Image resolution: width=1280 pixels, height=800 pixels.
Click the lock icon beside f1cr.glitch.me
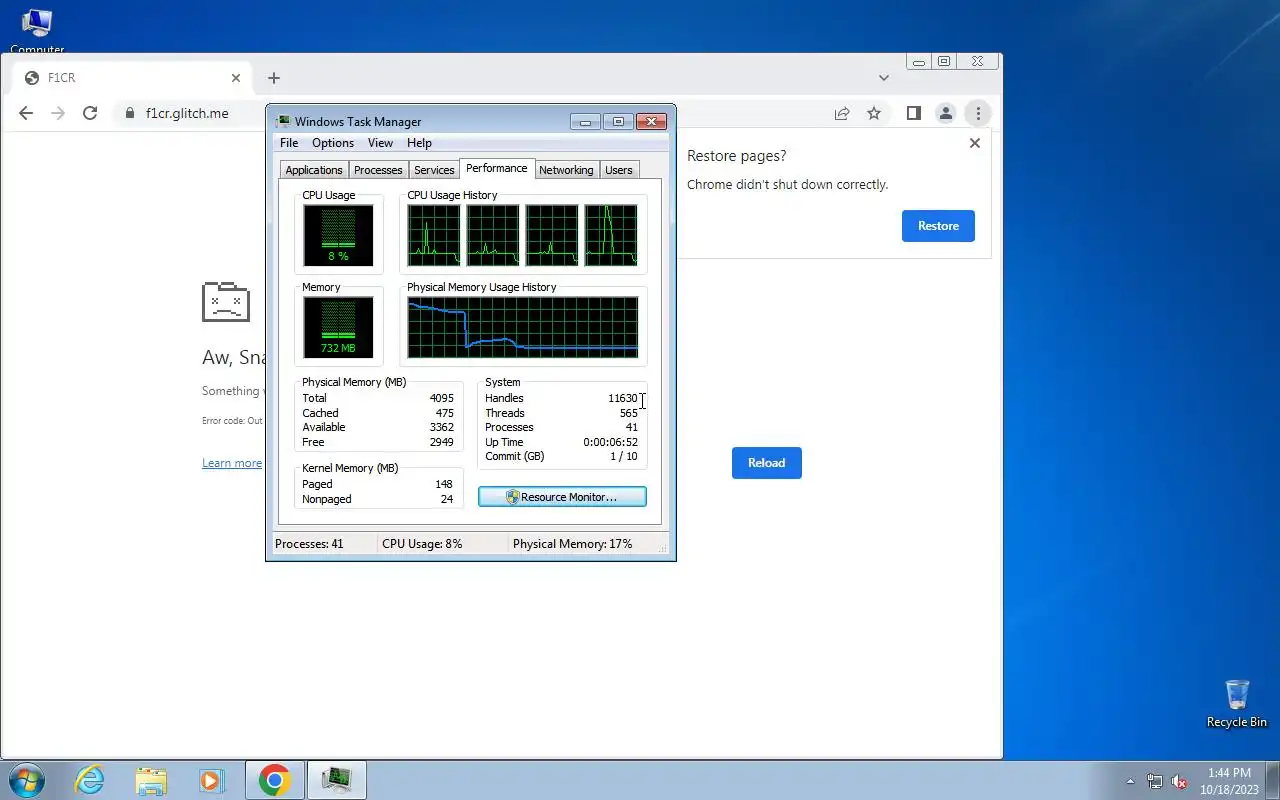[128, 113]
